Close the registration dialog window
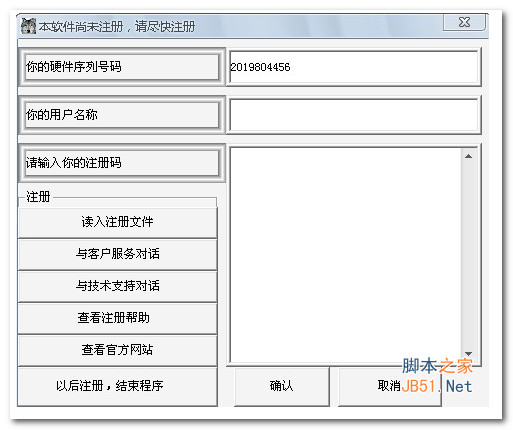The height and width of the screenshot is (430, 513). [464, 23]
